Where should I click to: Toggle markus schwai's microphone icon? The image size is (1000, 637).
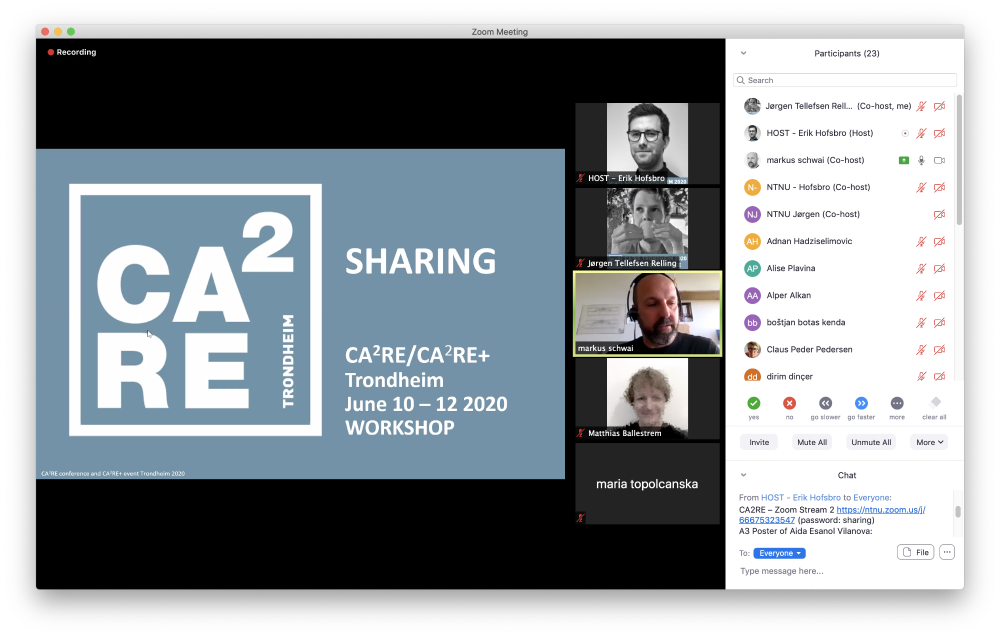click(x=922, y=160)
